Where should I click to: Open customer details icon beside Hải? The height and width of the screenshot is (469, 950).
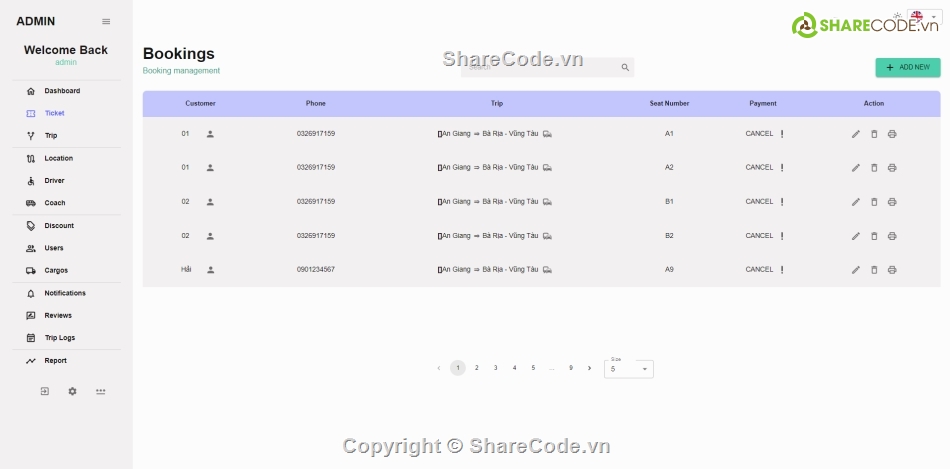click(x=210, y=270)
